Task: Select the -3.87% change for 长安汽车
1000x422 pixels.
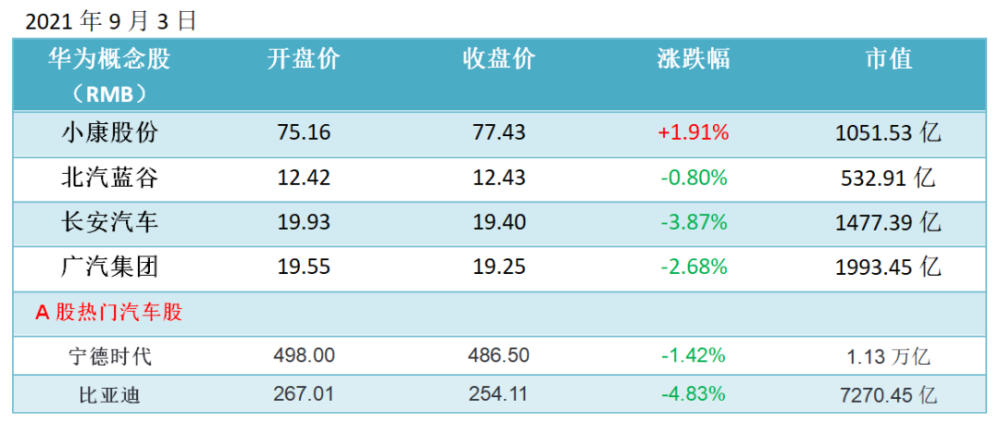Action: [x=693, y=222]
